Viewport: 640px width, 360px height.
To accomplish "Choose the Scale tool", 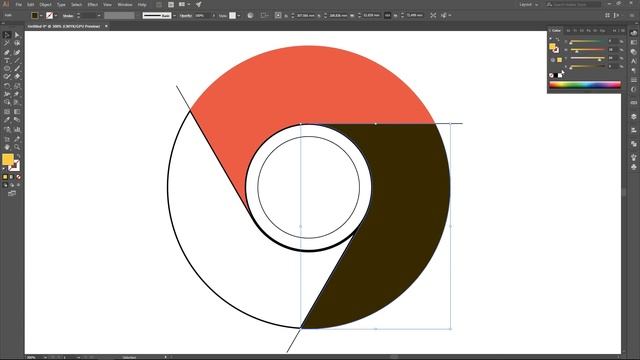I will point(17,86).
